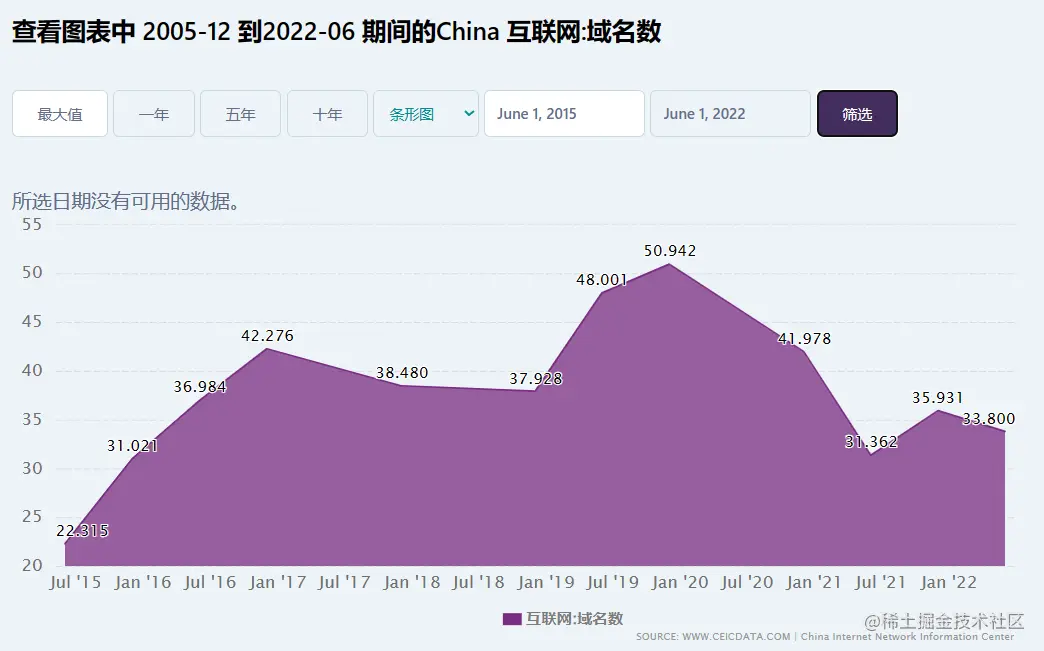Viewport: 1044px width, 651px height.
Task: Click the chart page heading 查看图表中
Action: tap(73, 31)
